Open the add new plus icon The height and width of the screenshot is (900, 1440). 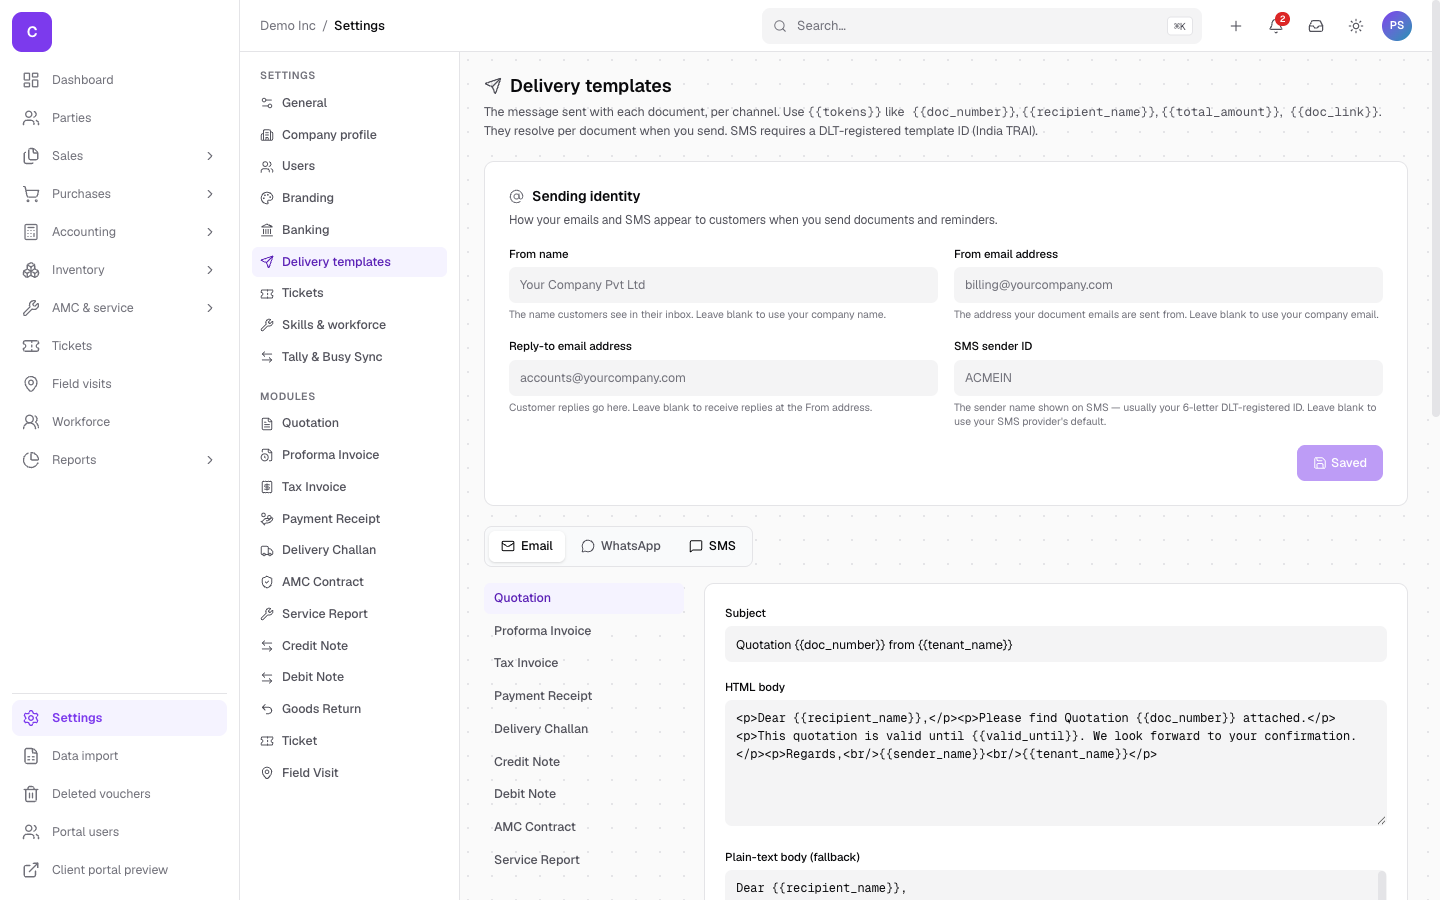tap(1236, 26)
